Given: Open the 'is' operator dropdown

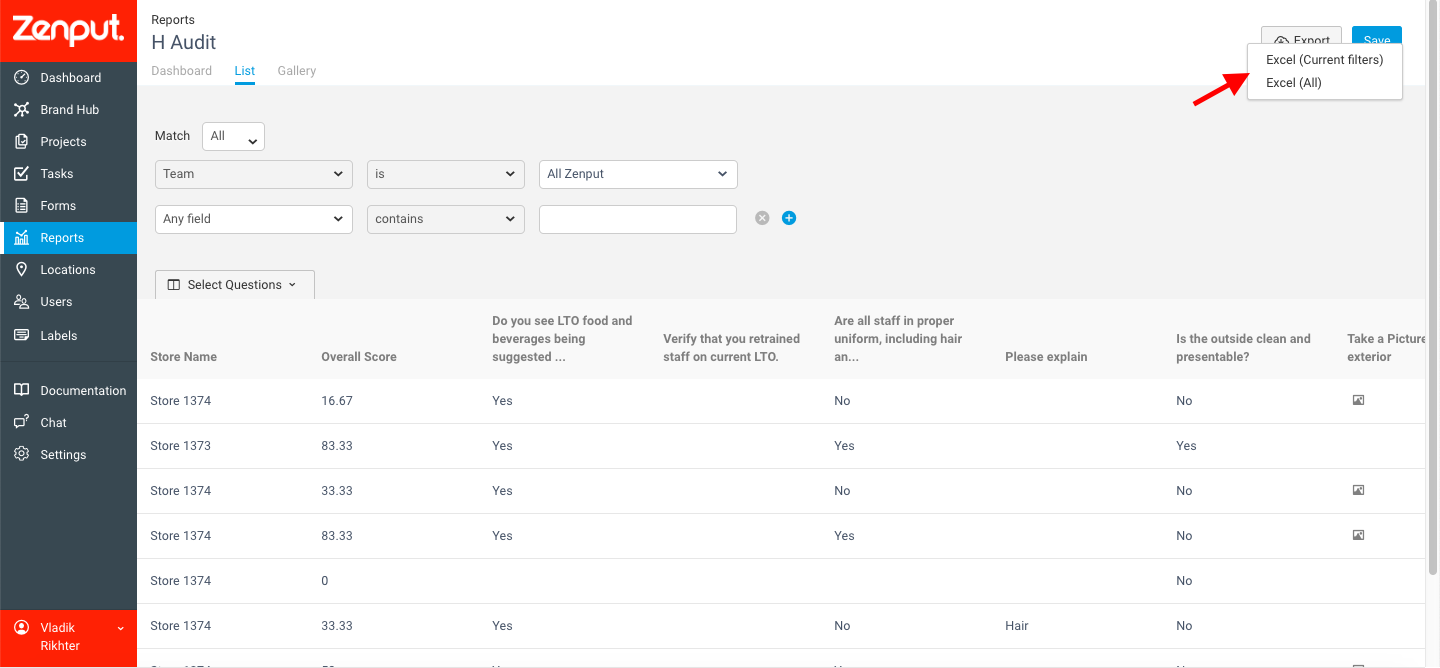Looking at the screenshot, I should coord(446,174).
